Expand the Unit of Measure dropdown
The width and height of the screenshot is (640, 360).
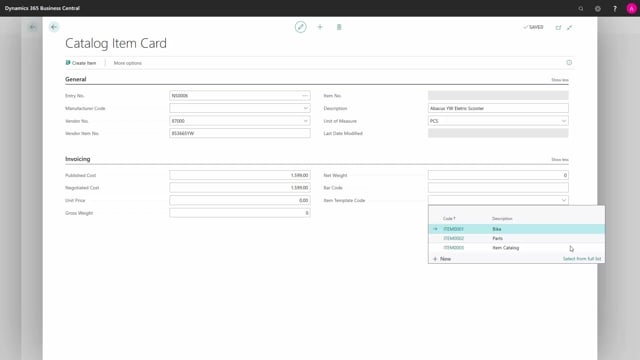click(x=564, y=121)
